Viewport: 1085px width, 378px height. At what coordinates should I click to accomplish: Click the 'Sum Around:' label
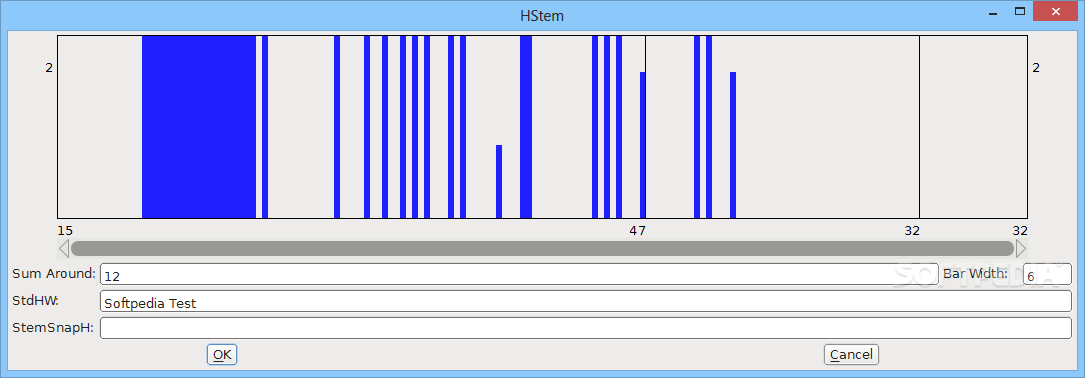tap(54, 273)
